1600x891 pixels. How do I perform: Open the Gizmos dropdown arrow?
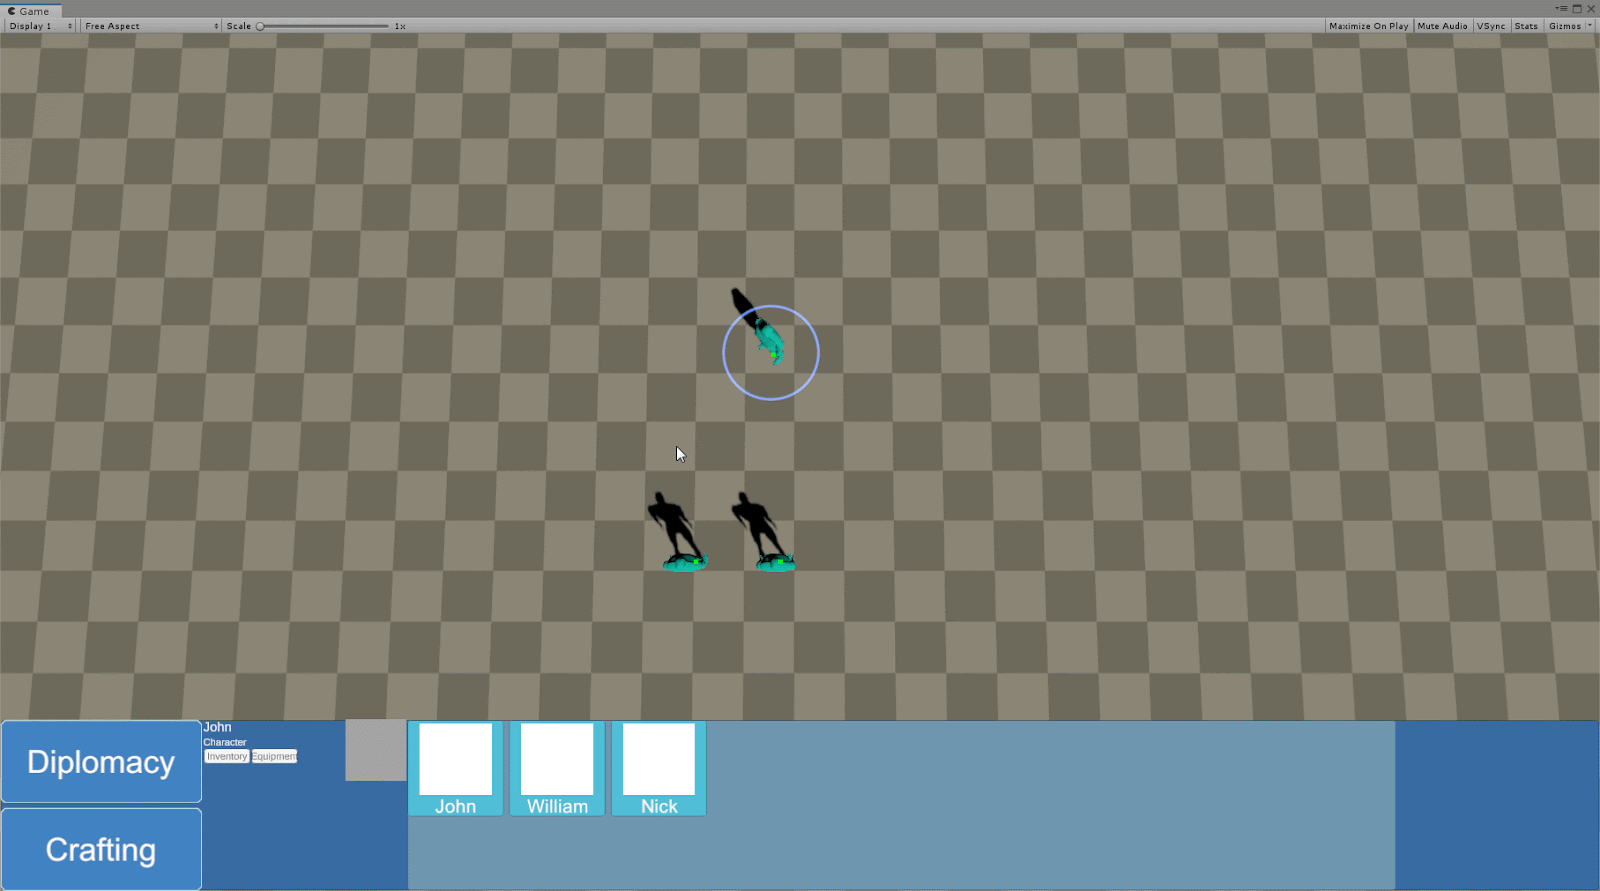1590,26
